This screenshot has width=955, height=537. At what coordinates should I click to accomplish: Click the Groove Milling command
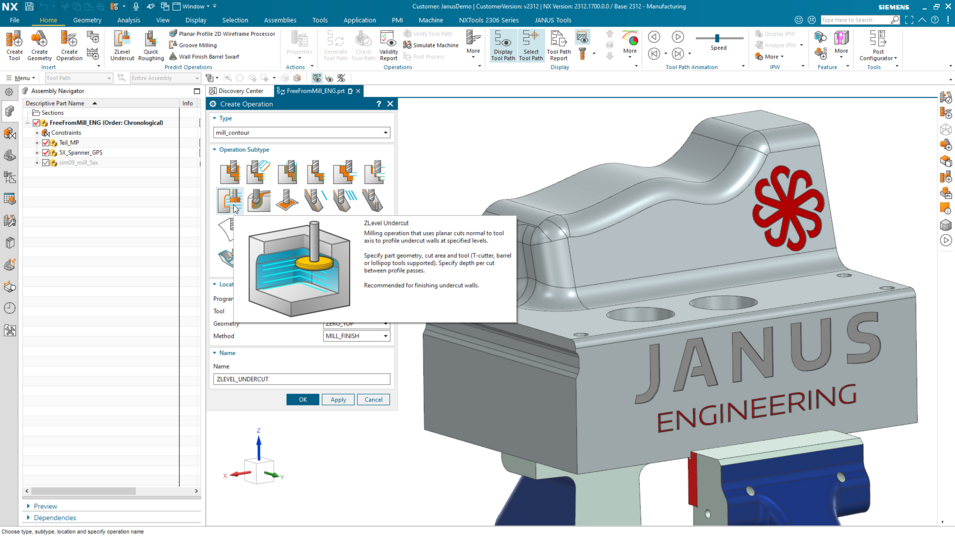pyautogui.click(x=192, y=45)
